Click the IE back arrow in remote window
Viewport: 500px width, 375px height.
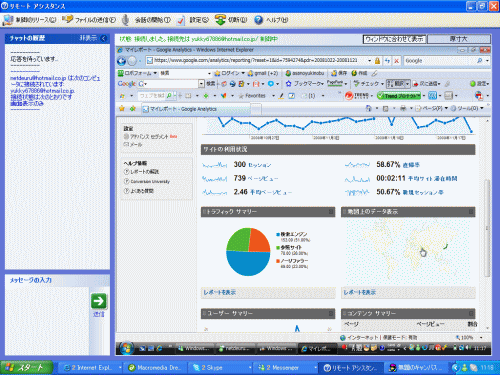tap(121, 61)
